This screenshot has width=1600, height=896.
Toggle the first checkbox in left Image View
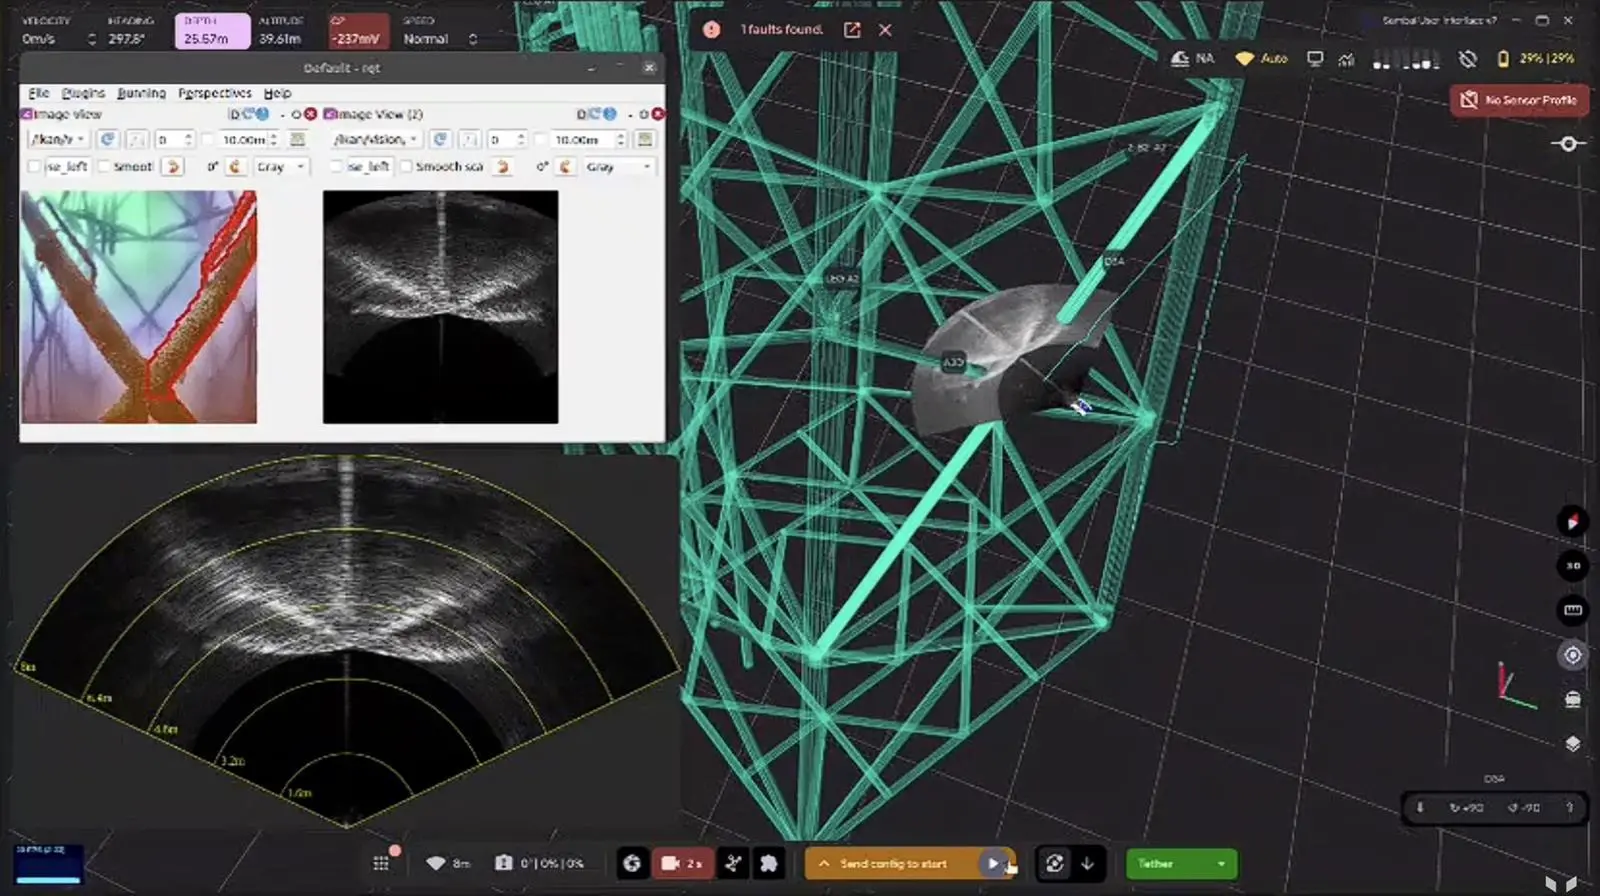(x=35, y=167)
